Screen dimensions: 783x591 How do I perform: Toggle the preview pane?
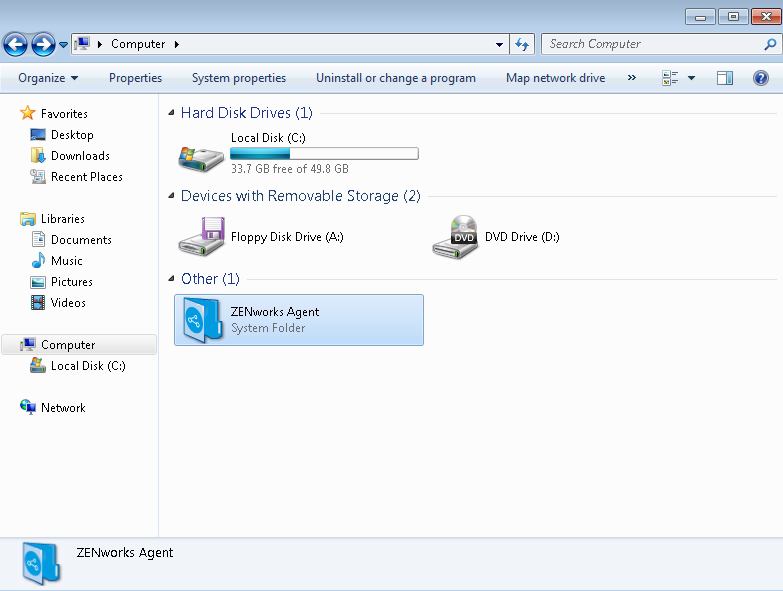click(725, 78)
